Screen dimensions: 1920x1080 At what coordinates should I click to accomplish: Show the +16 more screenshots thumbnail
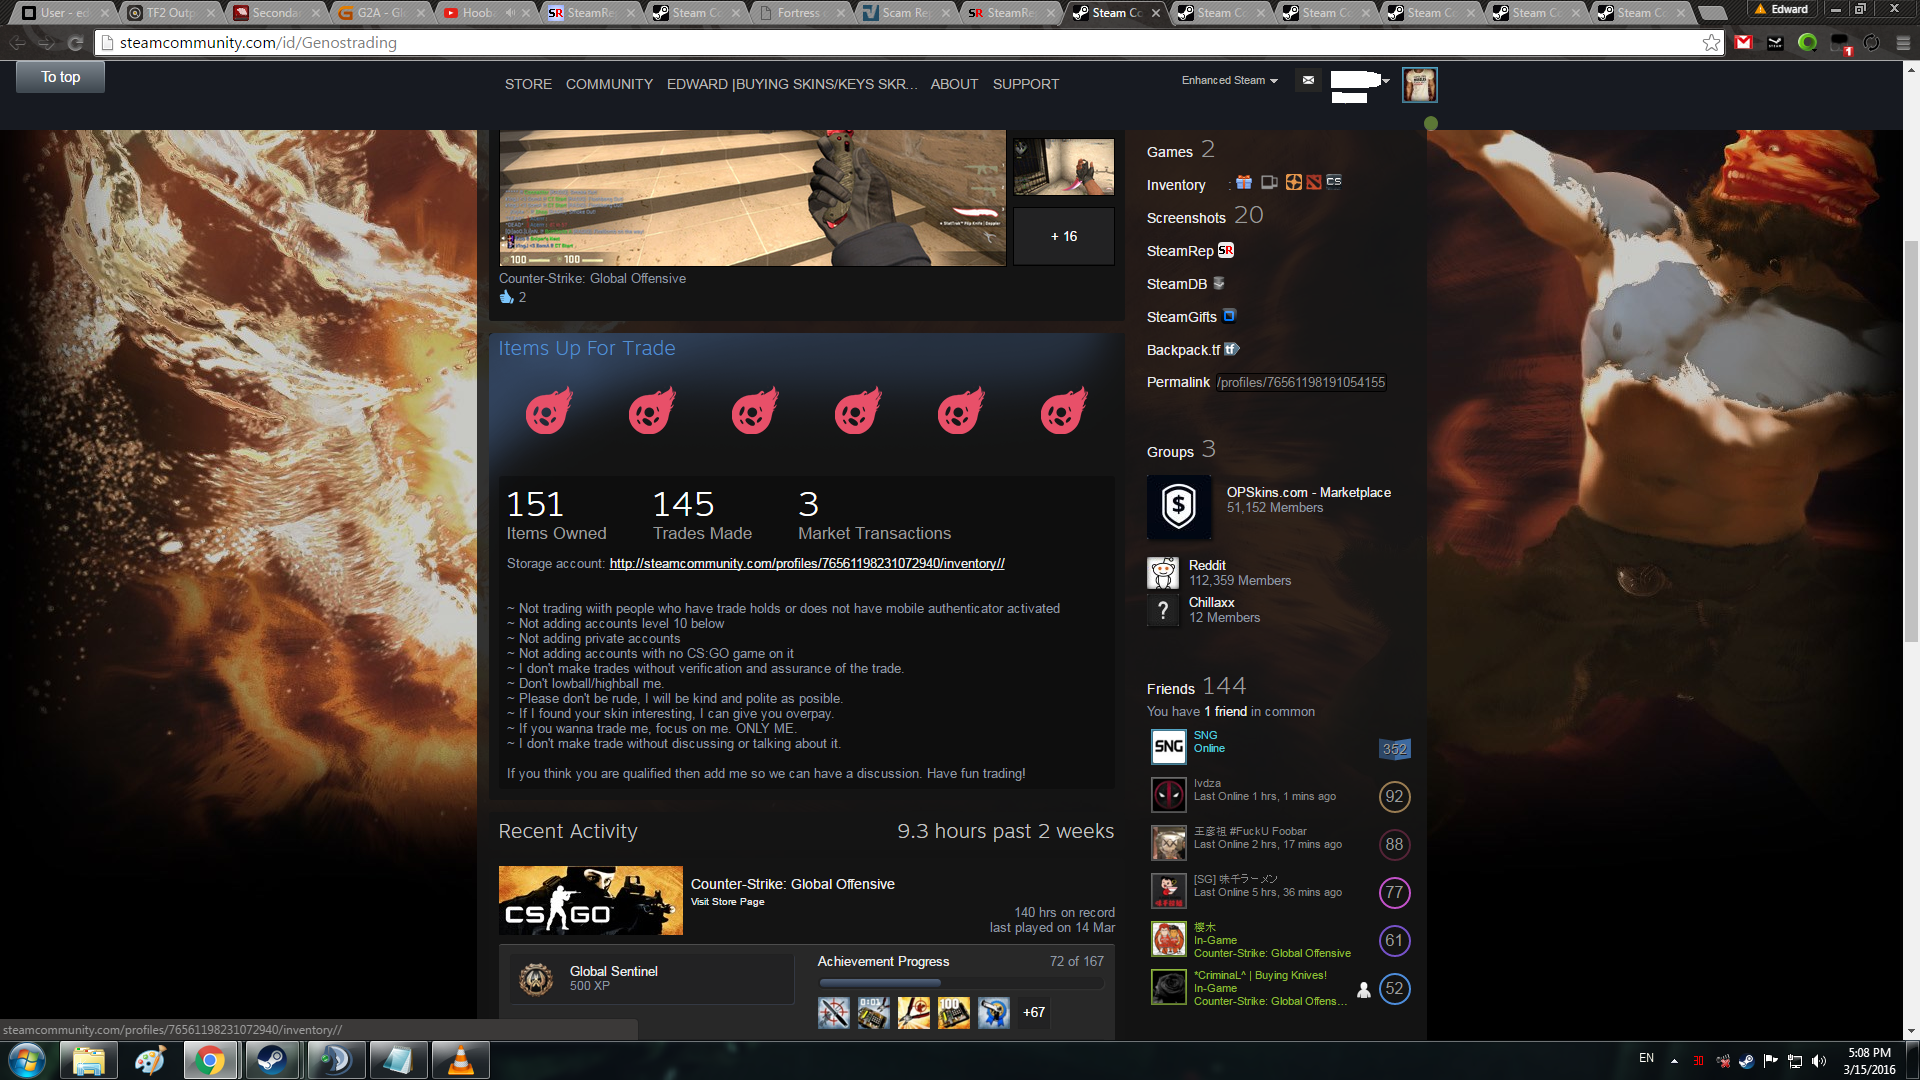pyautogui.click(x=1063, y=236)
